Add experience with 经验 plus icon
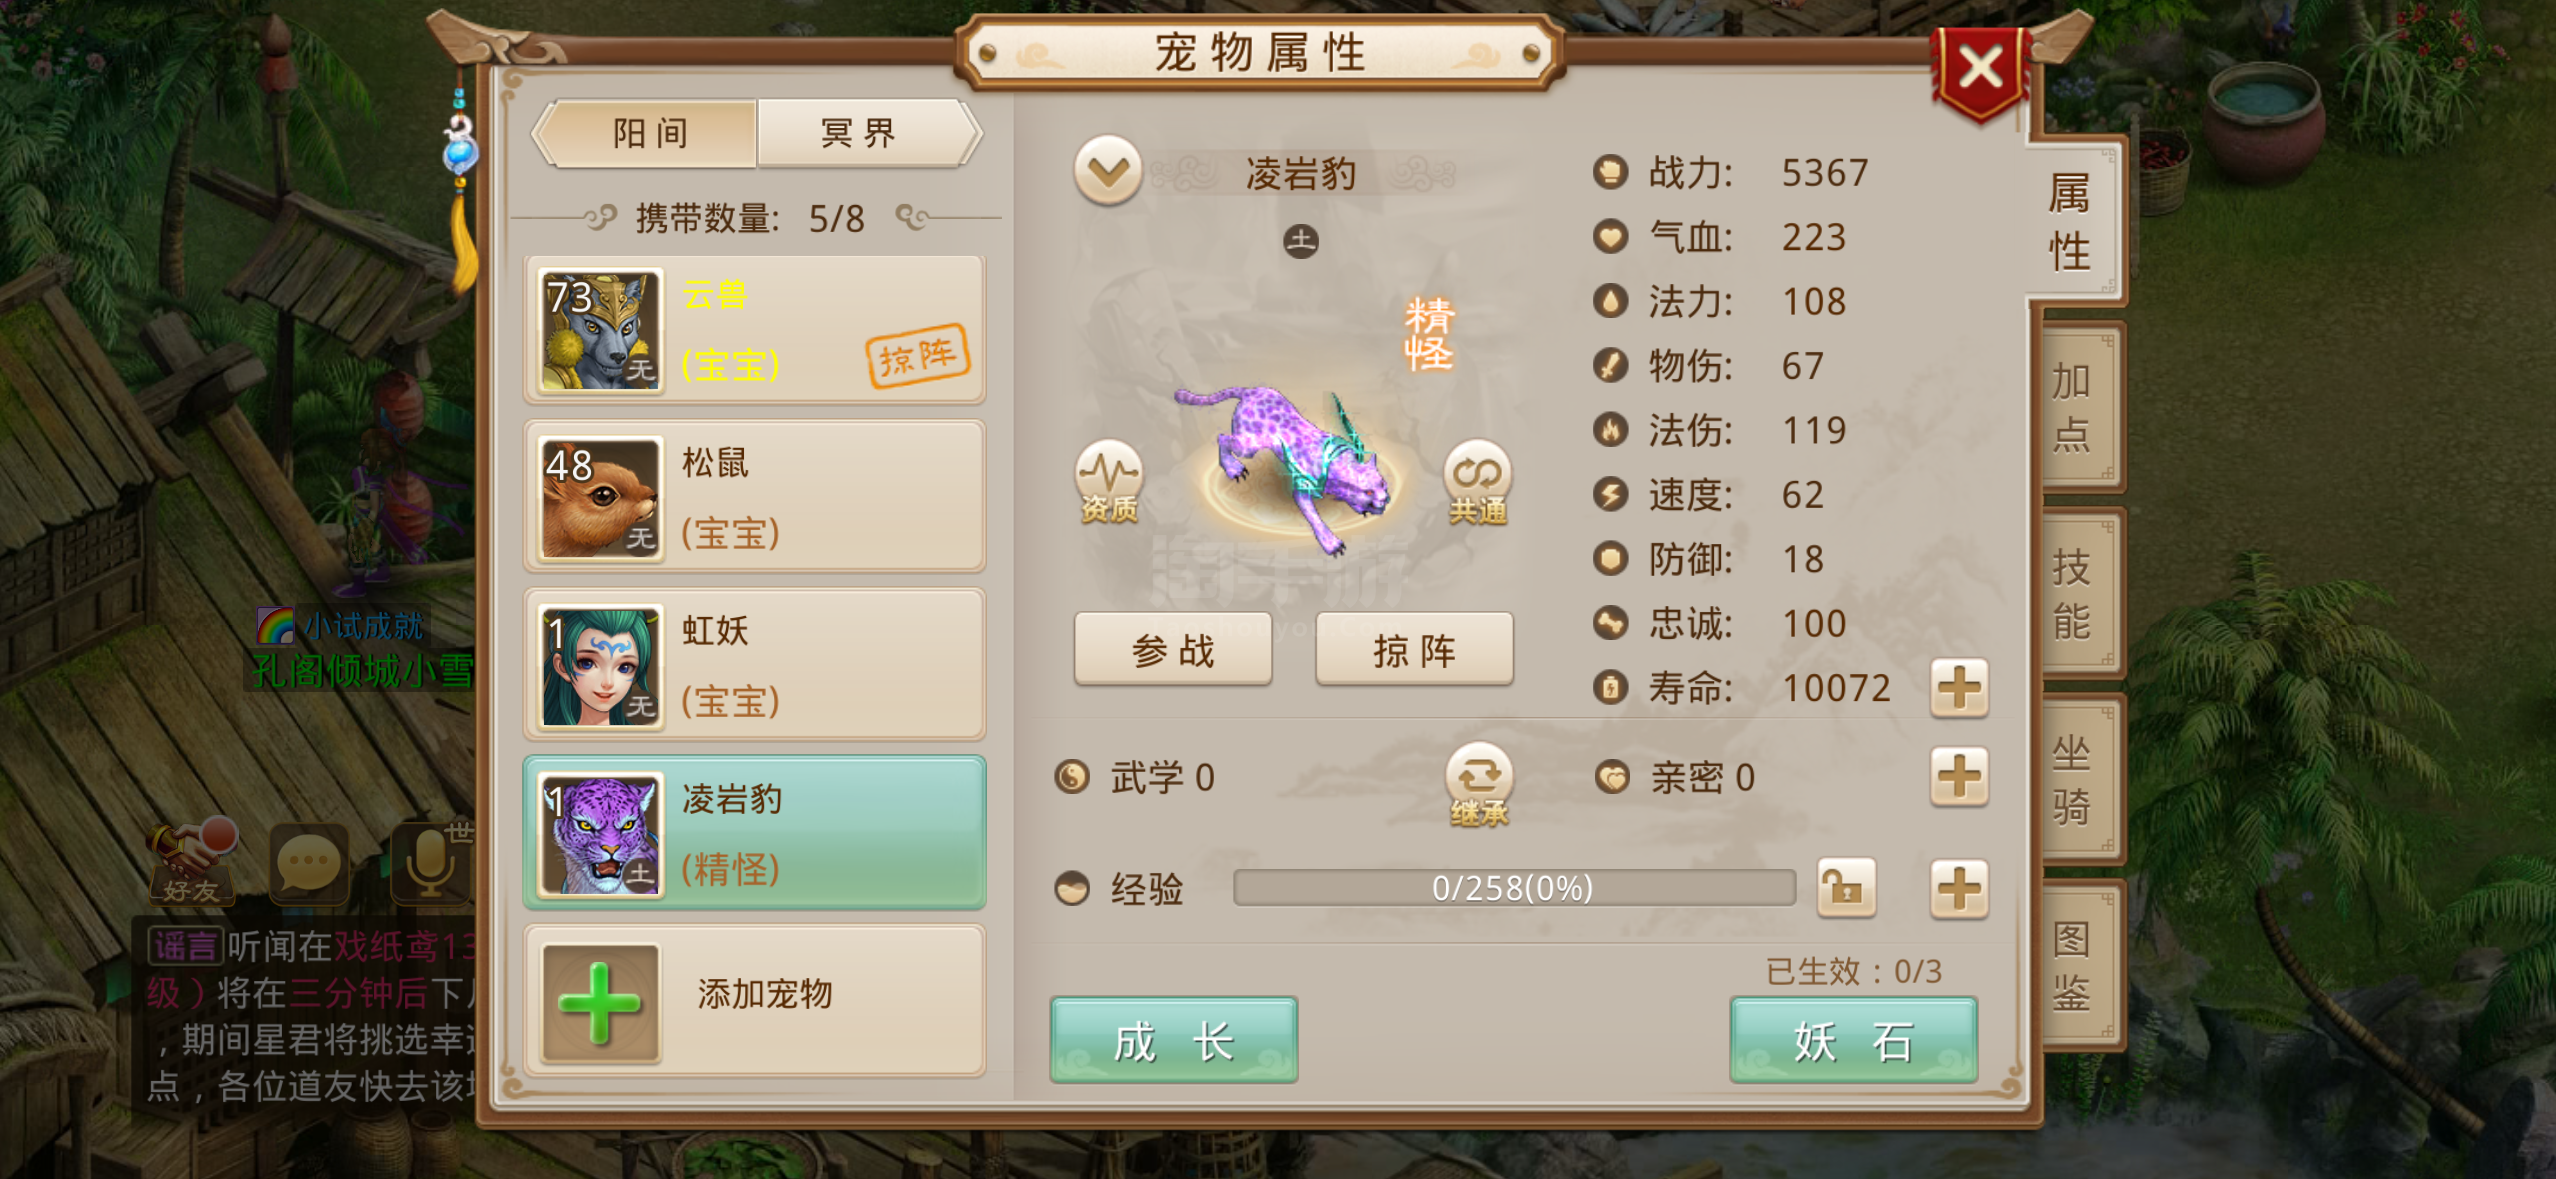2556x1179 pixels. (1958, 888)
